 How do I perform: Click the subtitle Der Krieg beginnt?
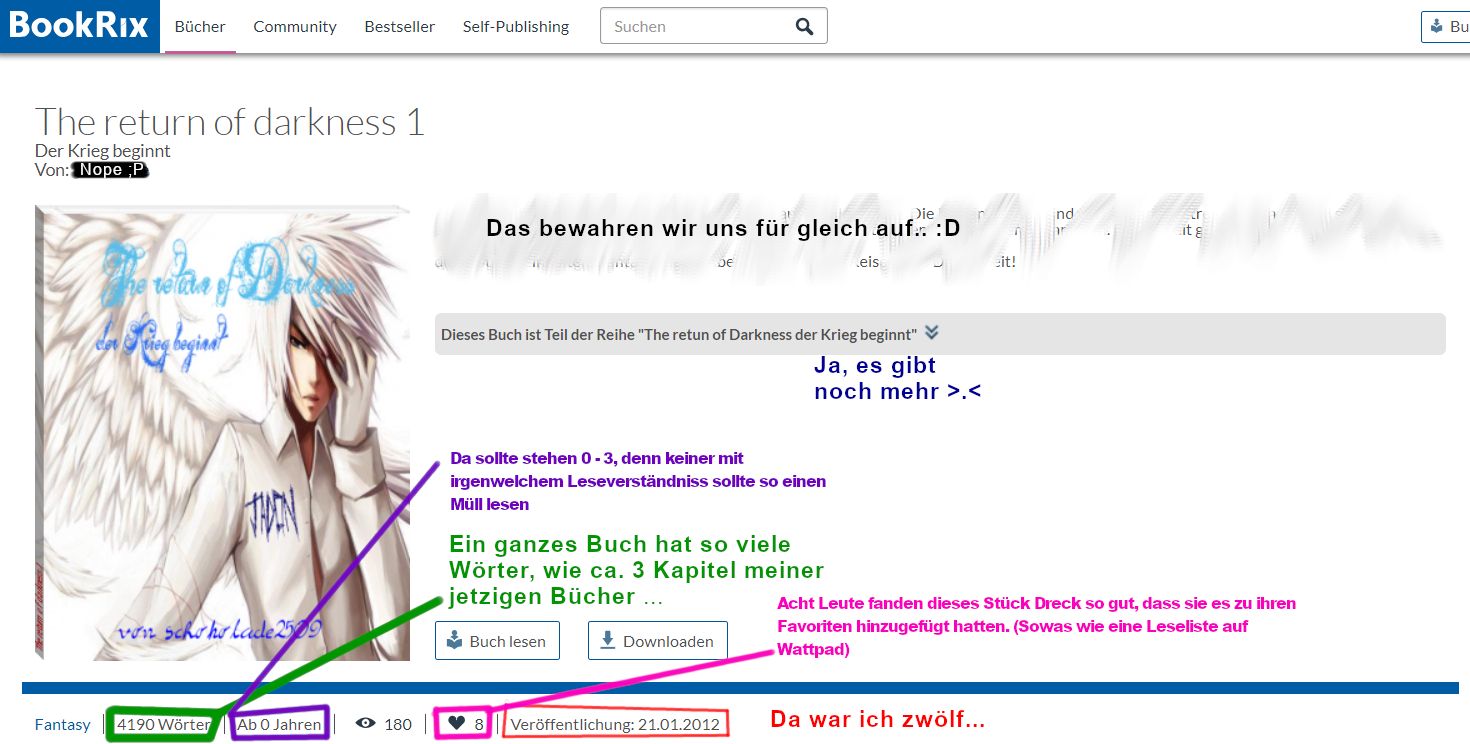pyautogui.click(x=103, y=151)
